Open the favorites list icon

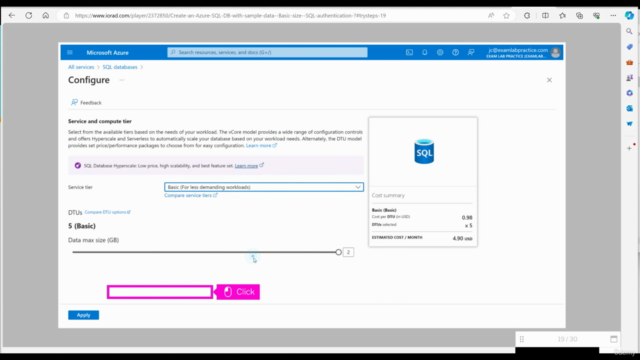coord(562,16)
